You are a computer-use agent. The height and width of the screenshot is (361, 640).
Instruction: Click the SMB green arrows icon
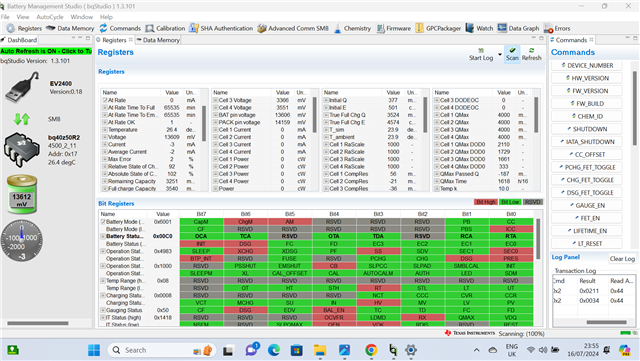click(22, 119)
